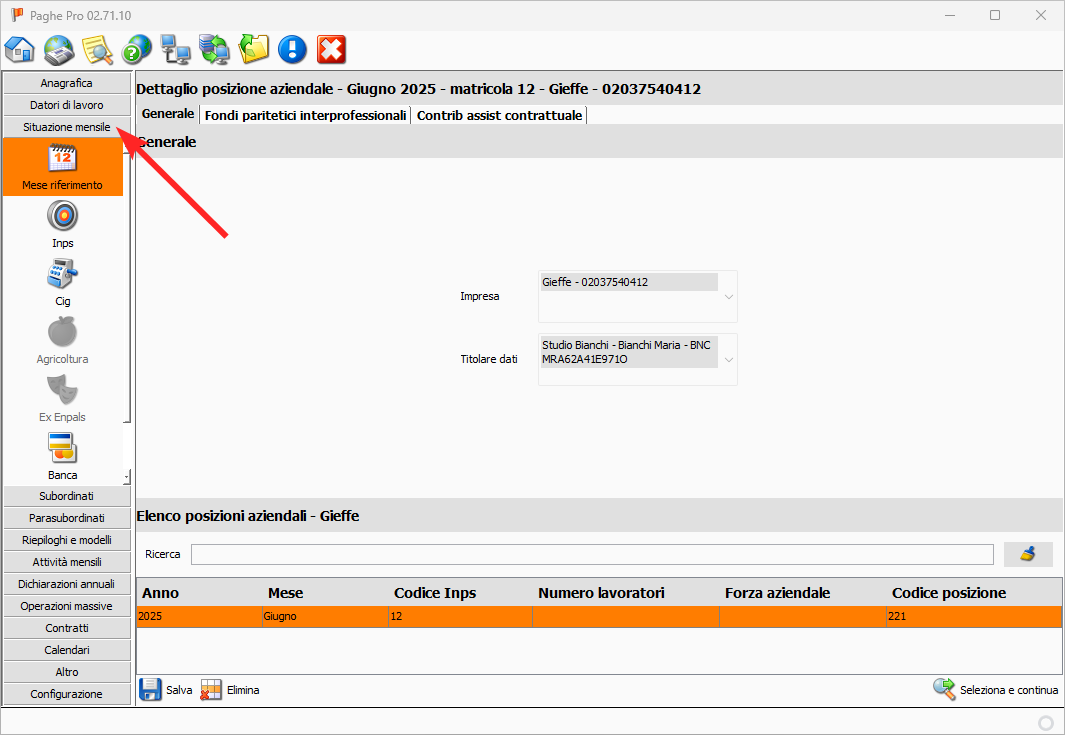Click the red X exit toolbar icon
Image resolution: width=1065 pixels, height=735 pixels.
[331, 48]
